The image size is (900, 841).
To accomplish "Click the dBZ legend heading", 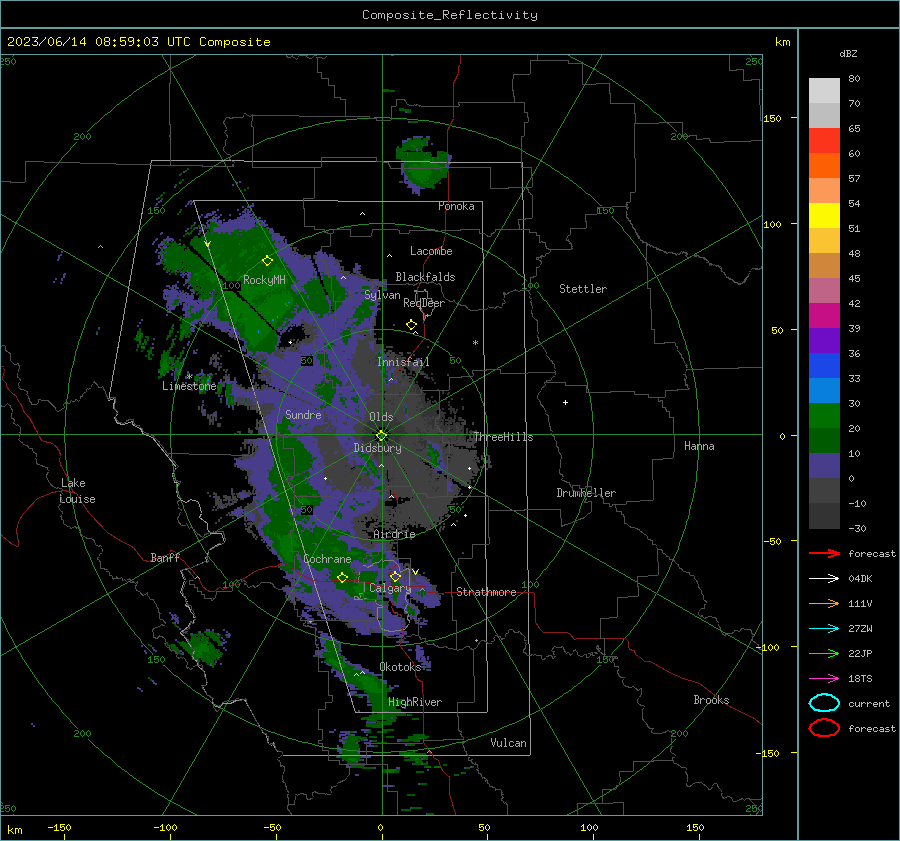I will tap(848, 53).
